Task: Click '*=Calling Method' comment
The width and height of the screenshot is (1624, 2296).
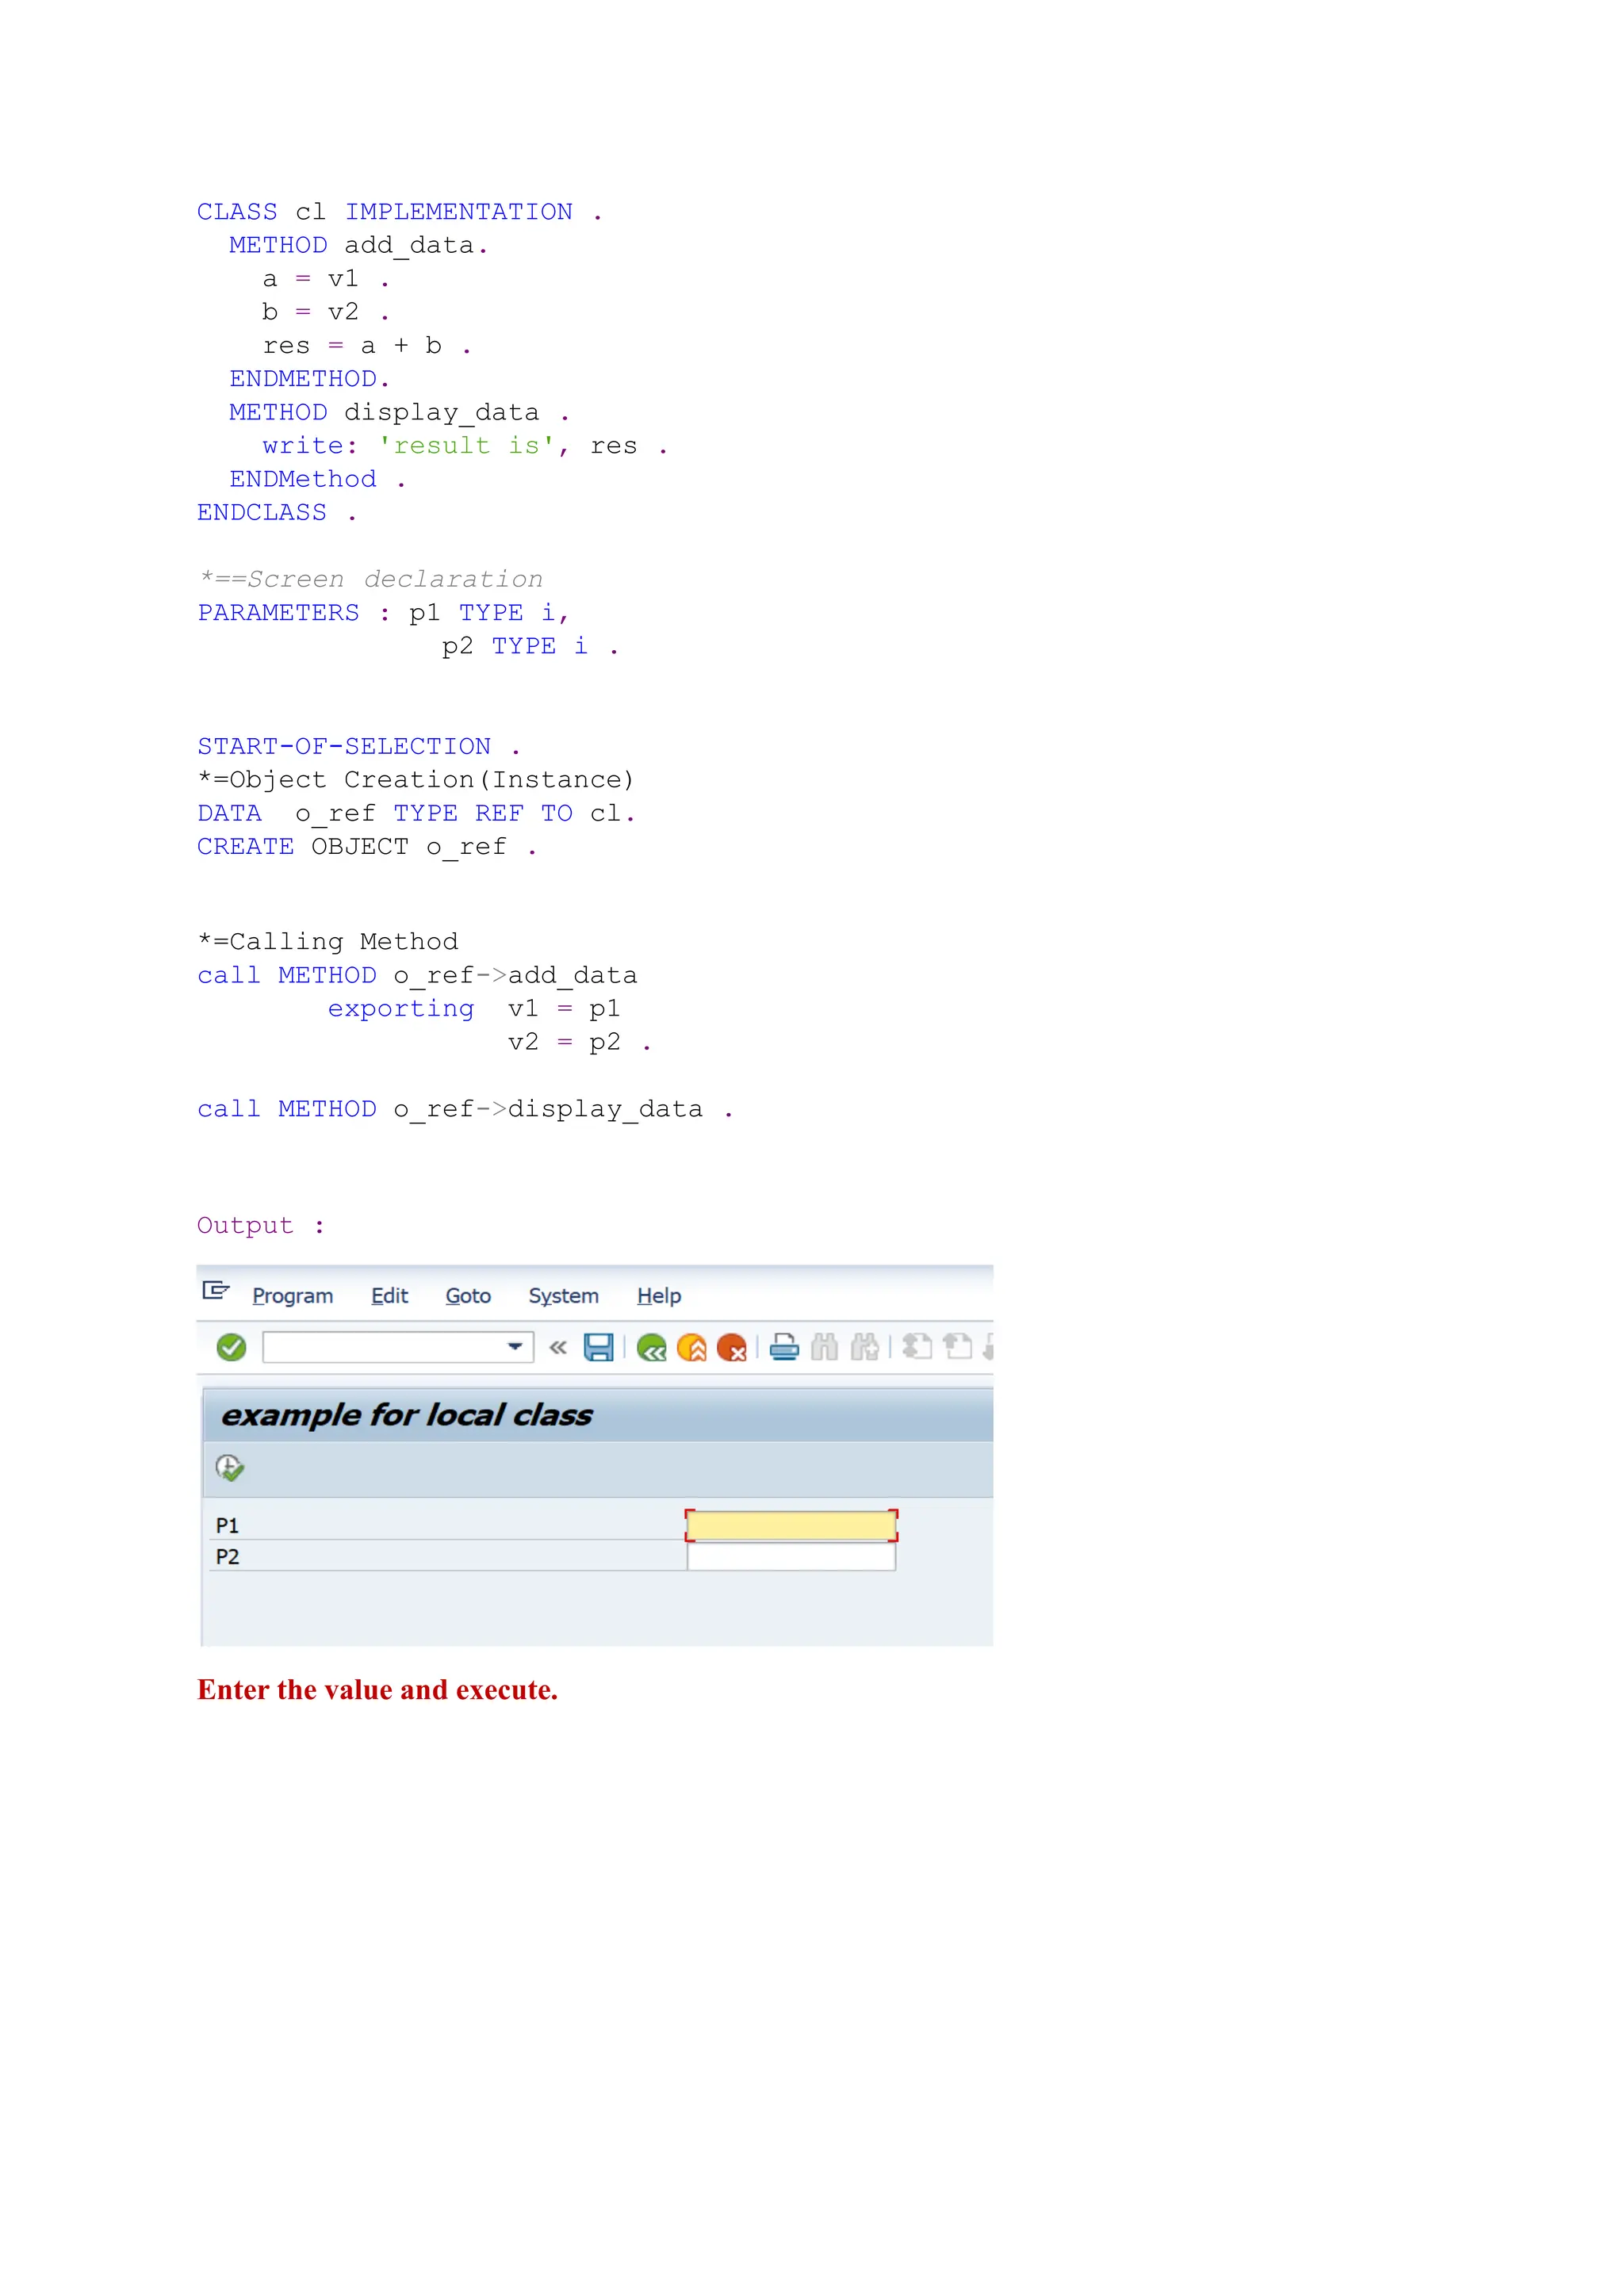Action: (x=328, y=942)
